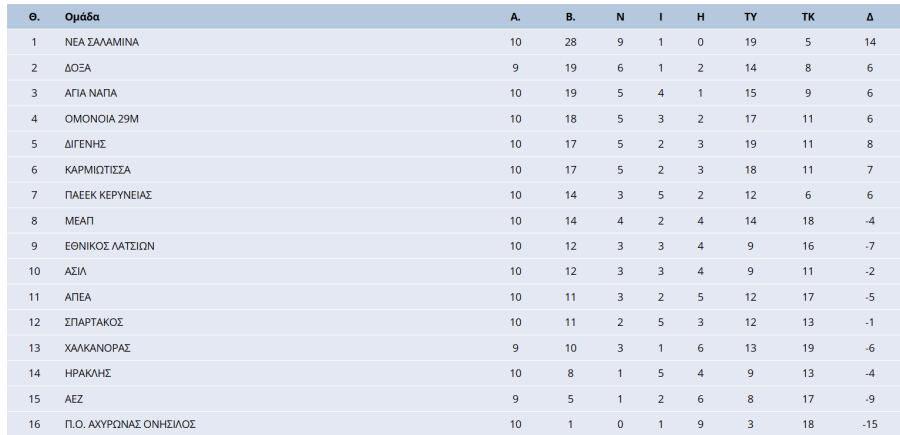Viewport: 900px width, 435px height.
Task: Click the Δ goal difference header
Action: click(x=870, y=17)
